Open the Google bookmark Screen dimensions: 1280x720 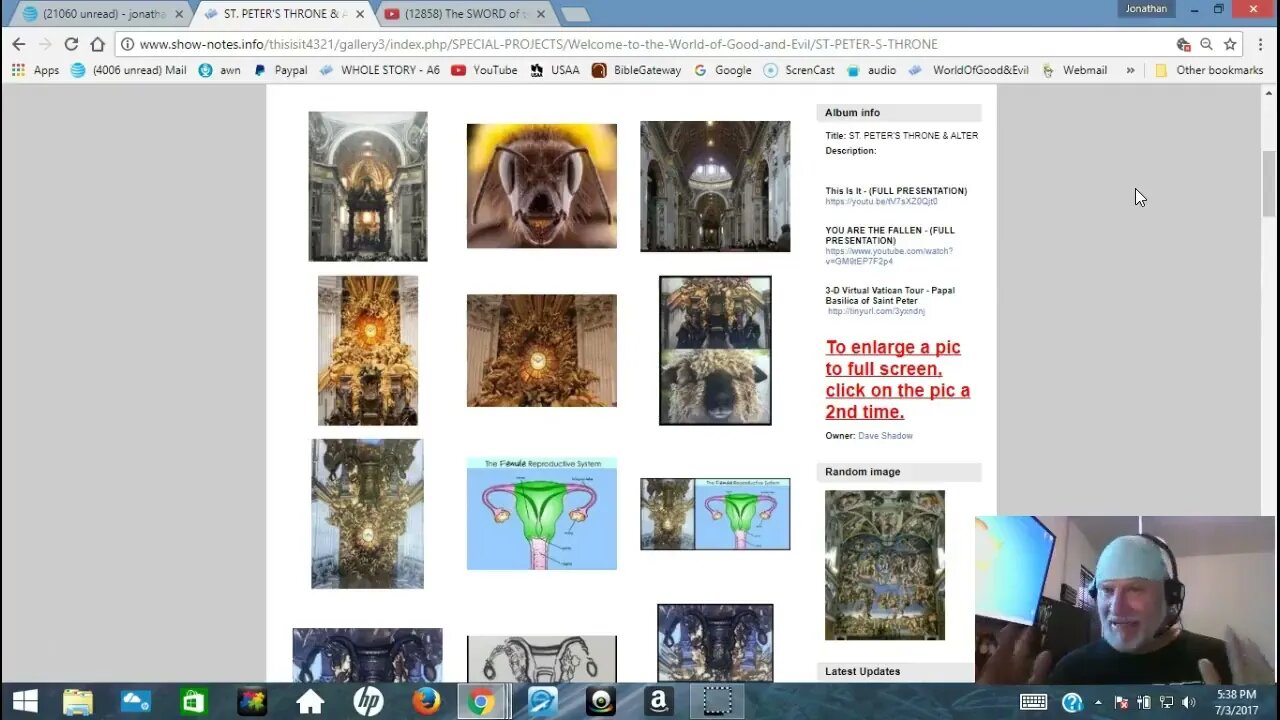pos(722,70)
